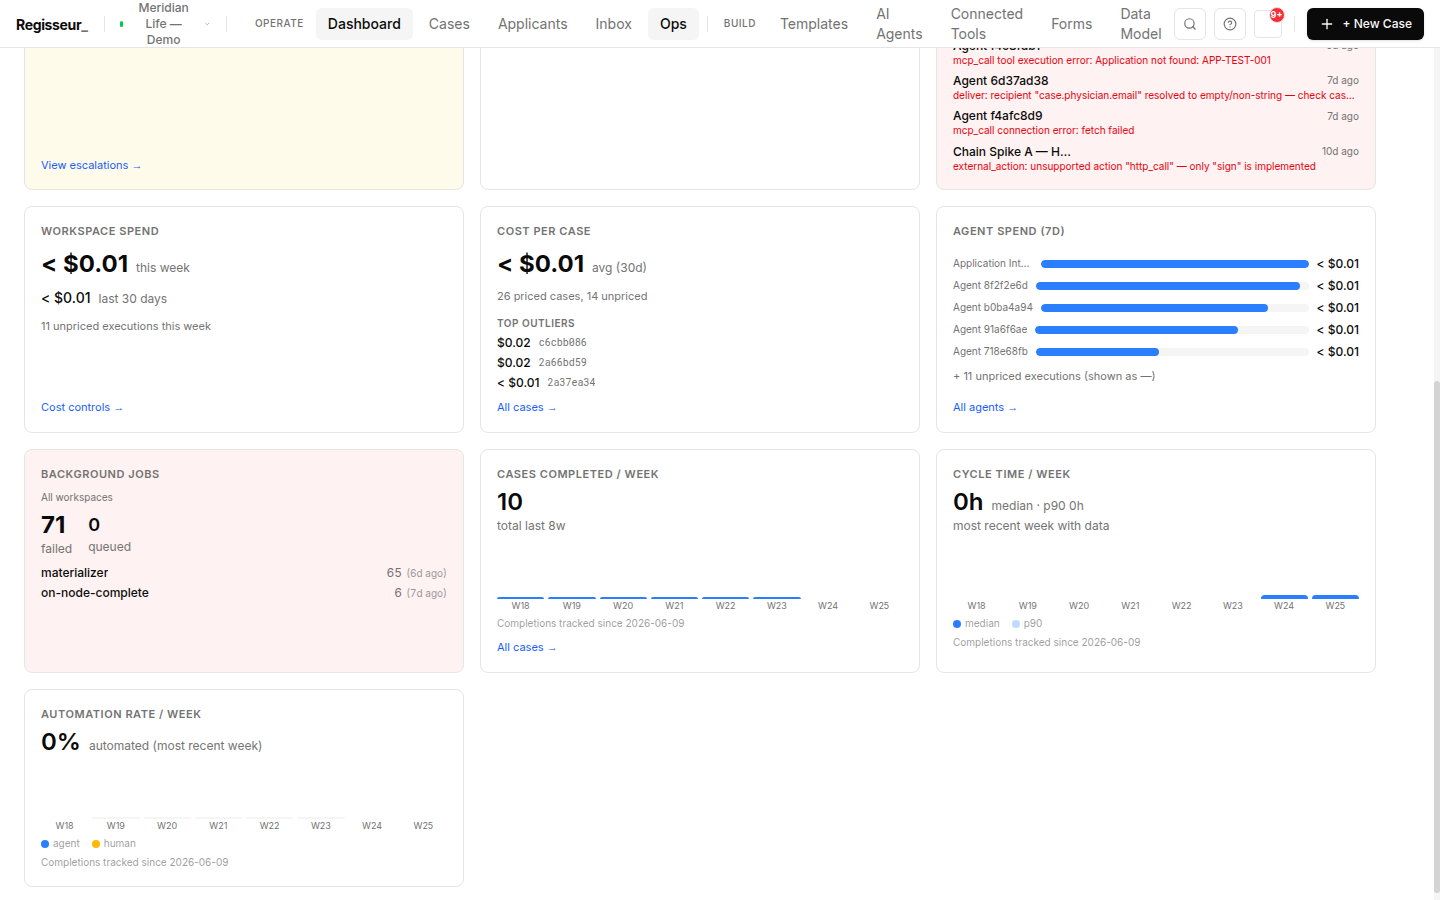Click the Application Int... spend bar

click(1174, 264)
